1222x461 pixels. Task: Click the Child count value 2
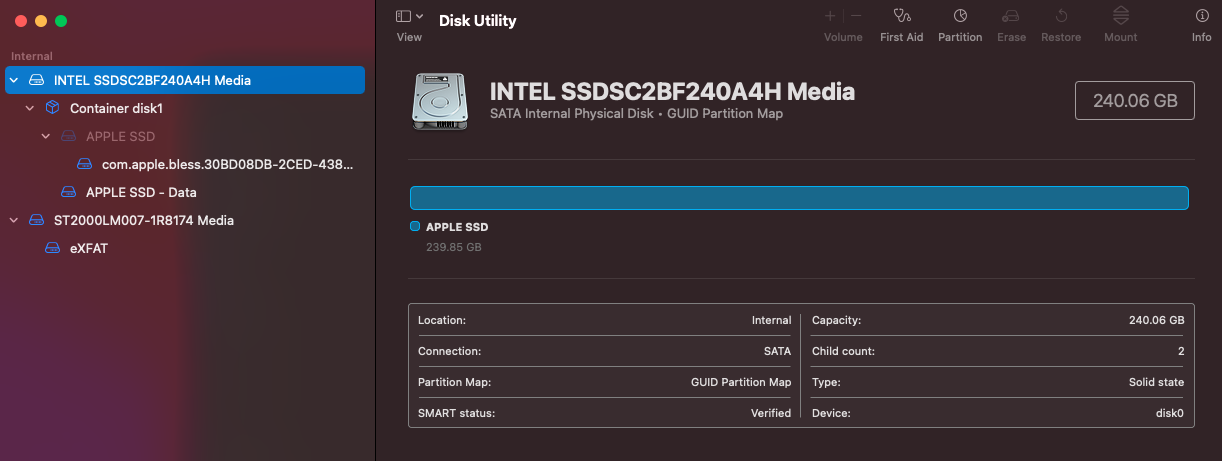click(1181, 351)
